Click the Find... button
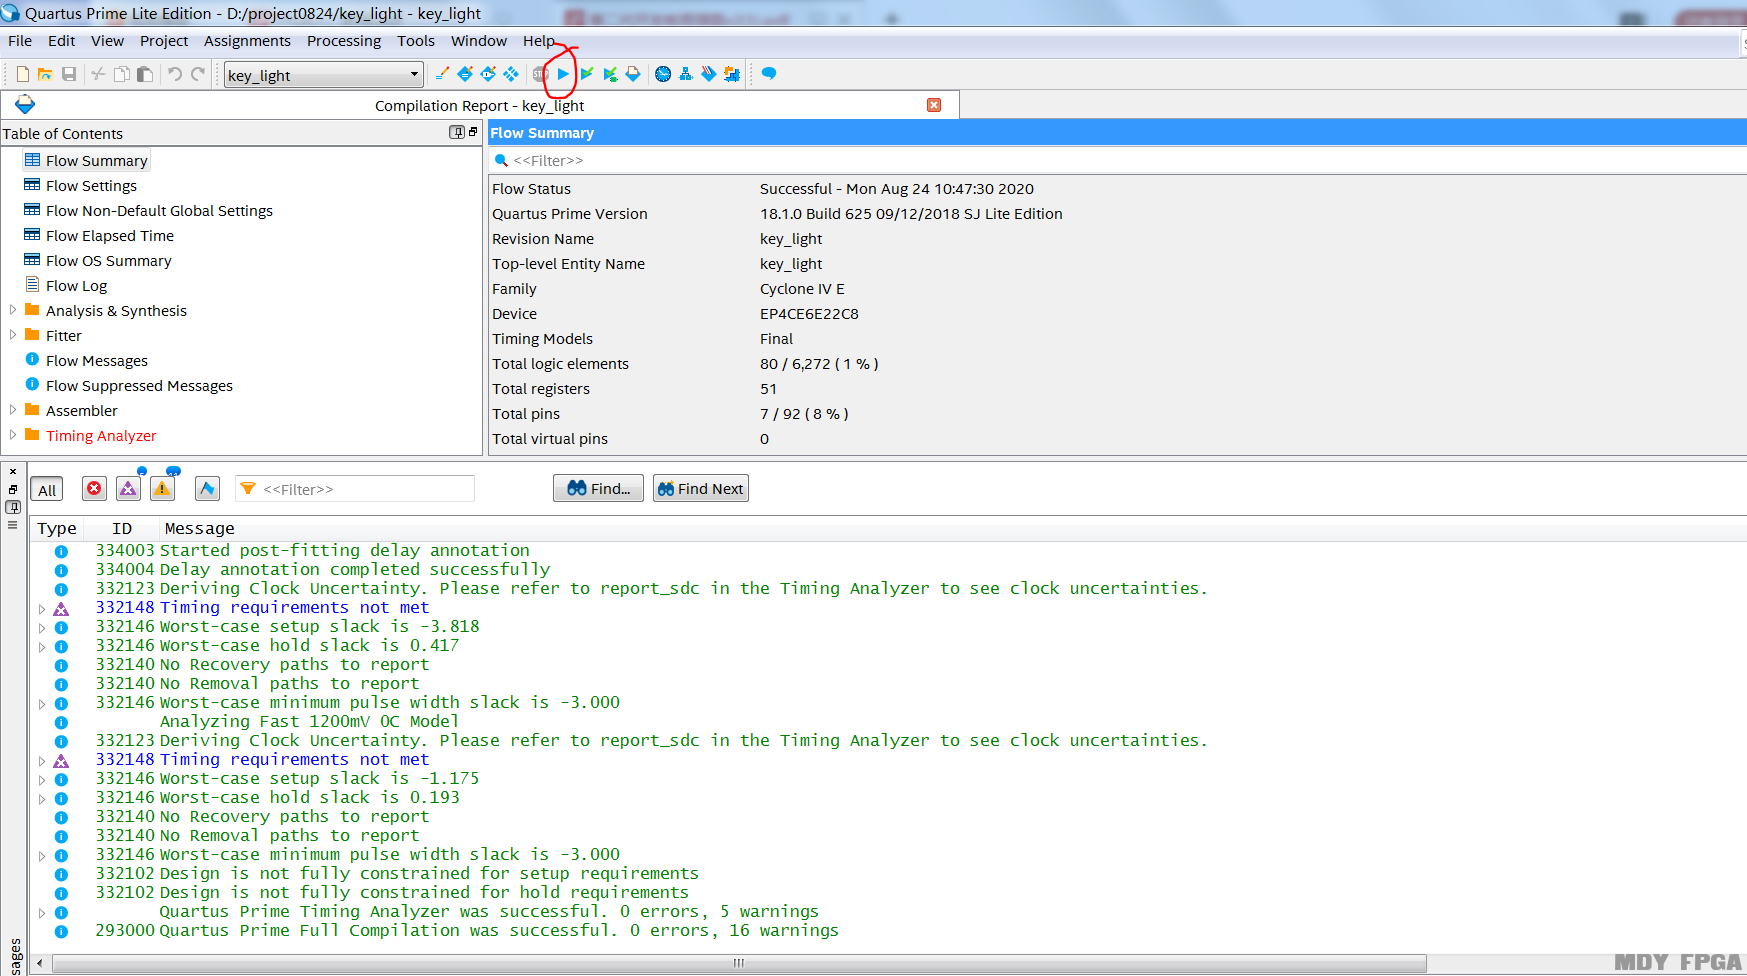Screen dimensions: 1747x976 coord(598,489)
